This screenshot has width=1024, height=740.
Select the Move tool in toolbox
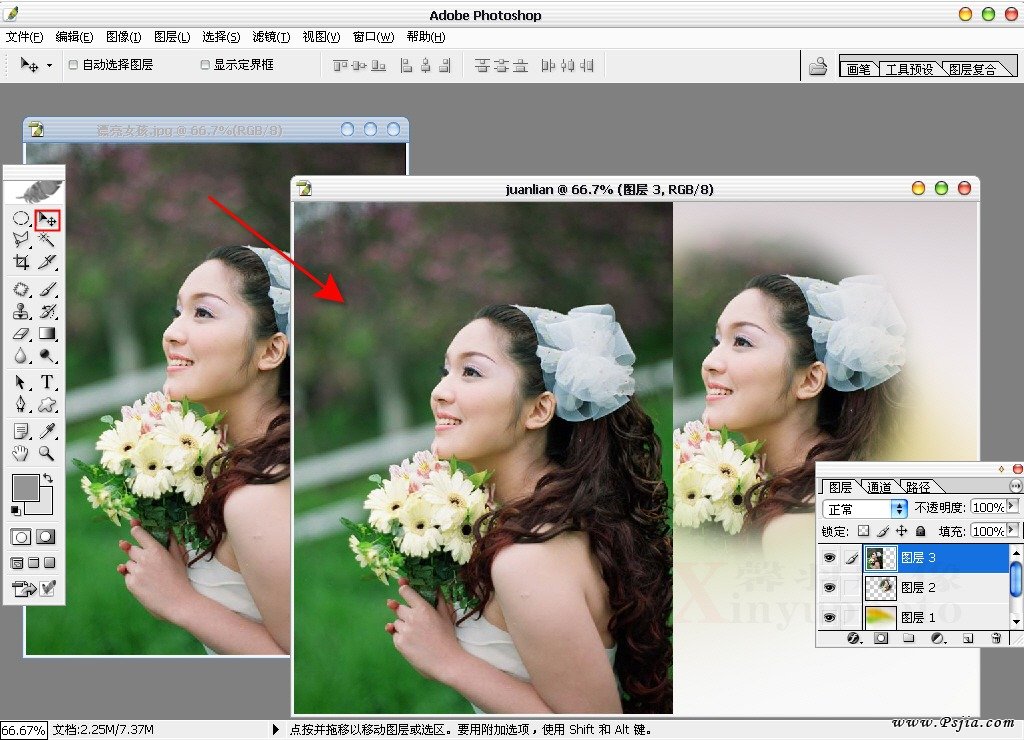(x=48, y=219)
